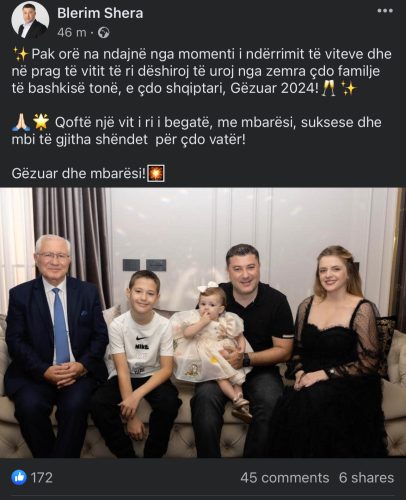Viewport: 406px width, 500px height.
Task: Click the Gëzuar dhe mbarësi line
Action: click(79, 174)
